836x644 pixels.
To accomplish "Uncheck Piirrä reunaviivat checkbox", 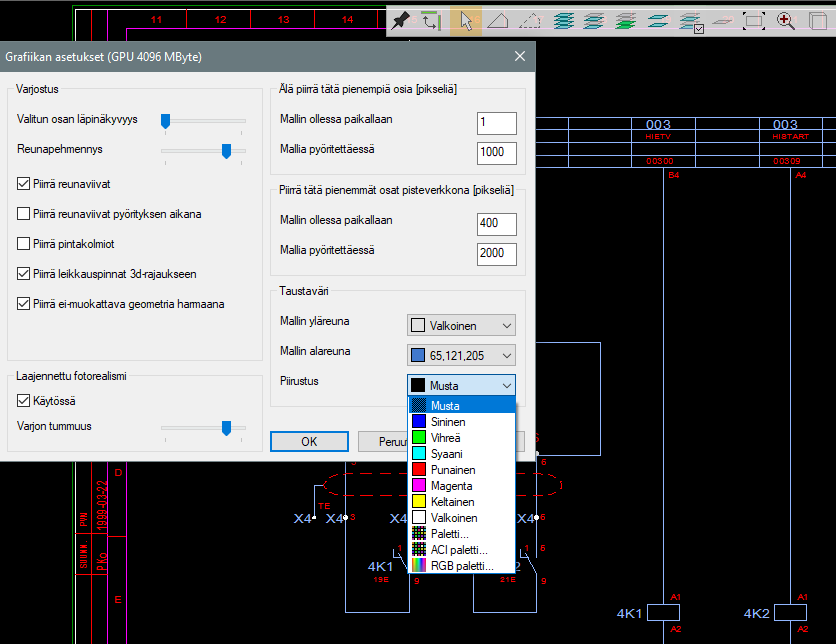I will [24, 184].
